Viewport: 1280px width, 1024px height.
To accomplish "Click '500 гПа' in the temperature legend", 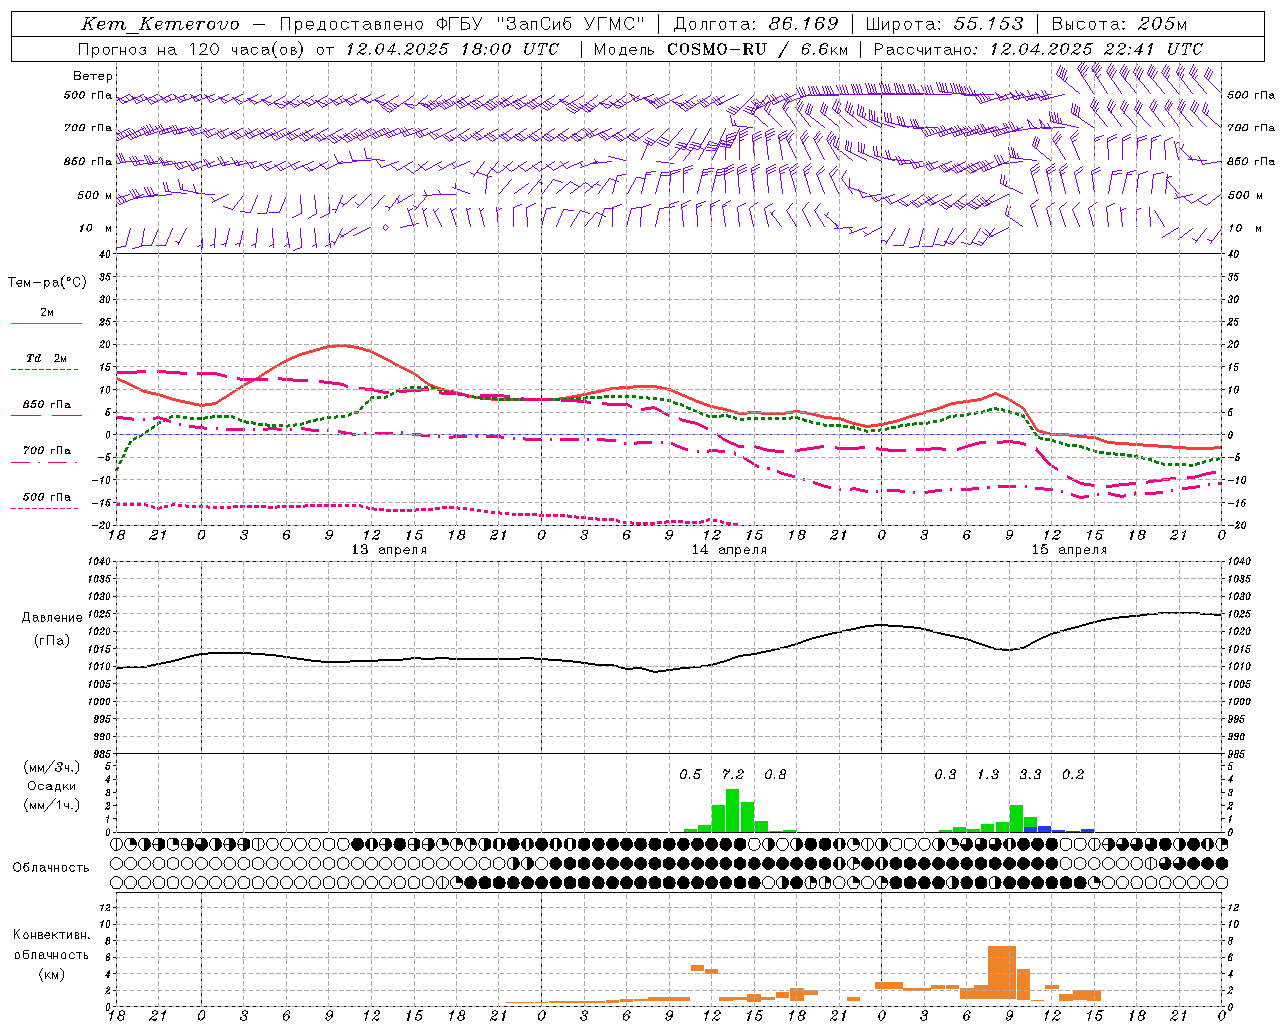I will (47, 497).
